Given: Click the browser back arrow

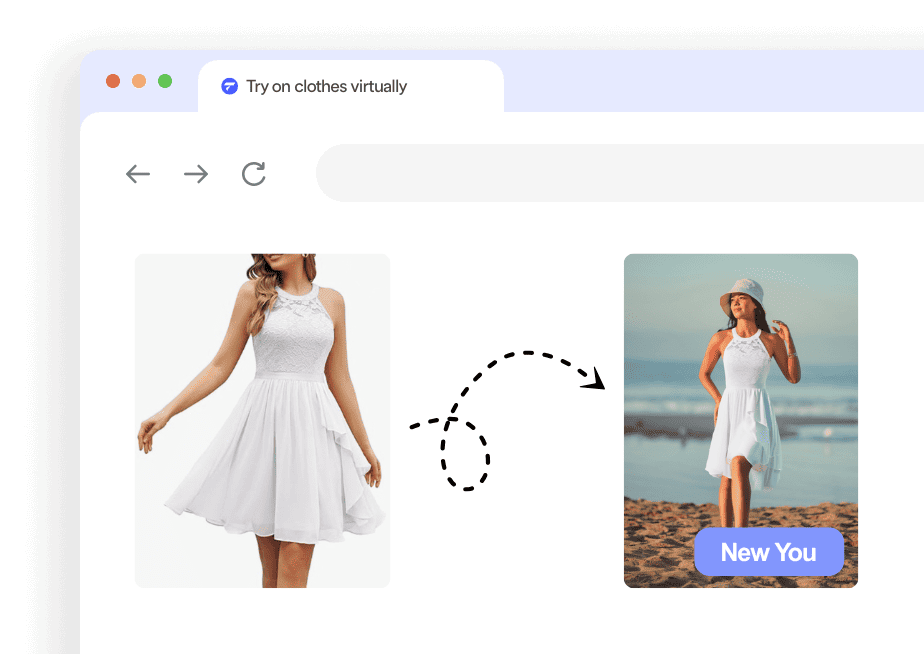Looking at the screenshot, I should 138,174.
